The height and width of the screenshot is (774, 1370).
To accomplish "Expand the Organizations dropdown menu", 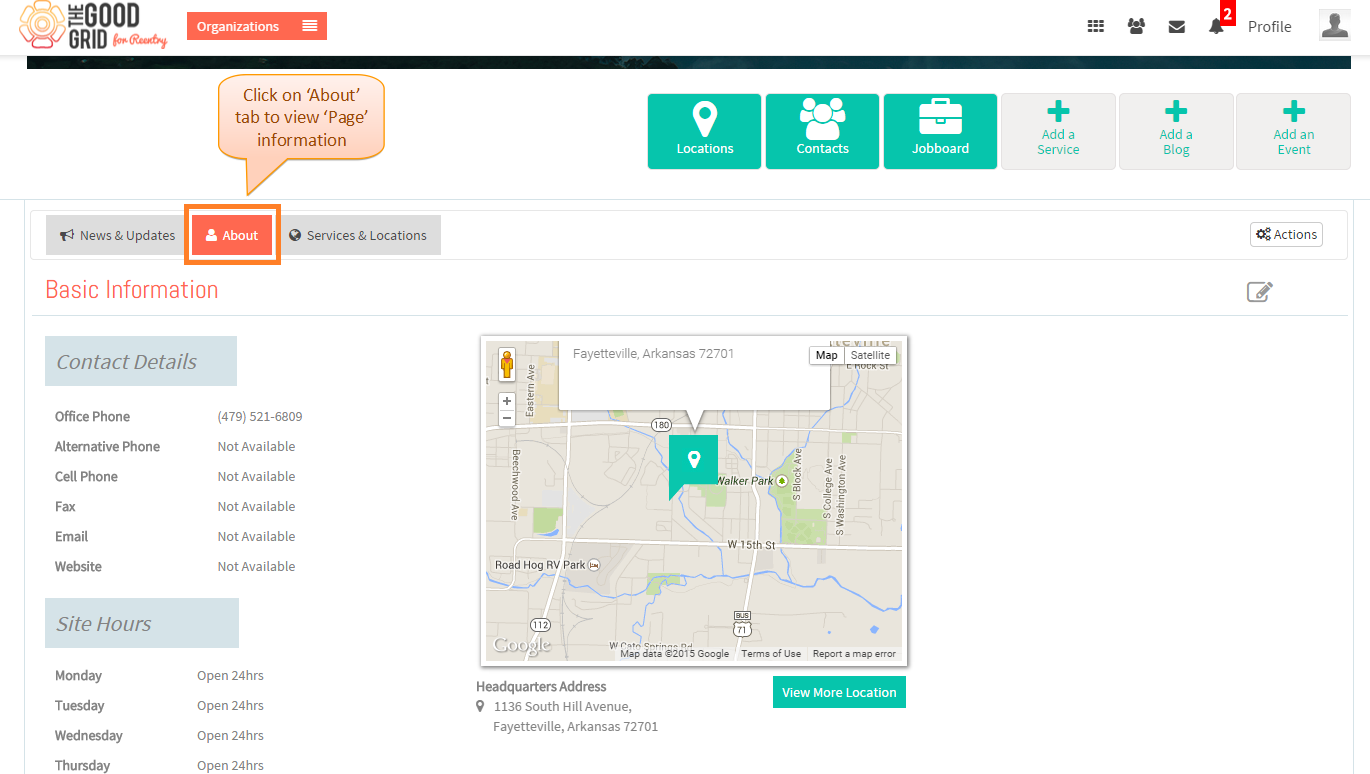I will [x=257, y=26].
